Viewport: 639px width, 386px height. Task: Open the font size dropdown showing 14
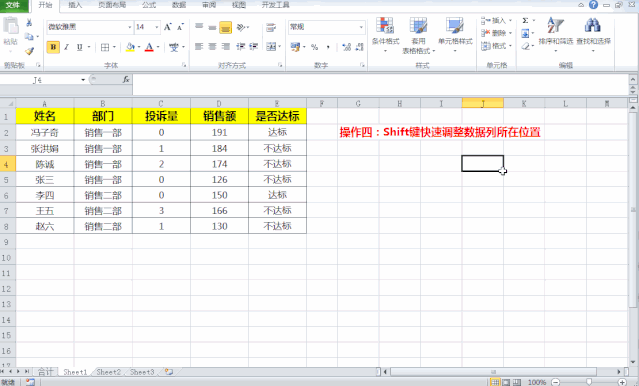coord(157,27)
